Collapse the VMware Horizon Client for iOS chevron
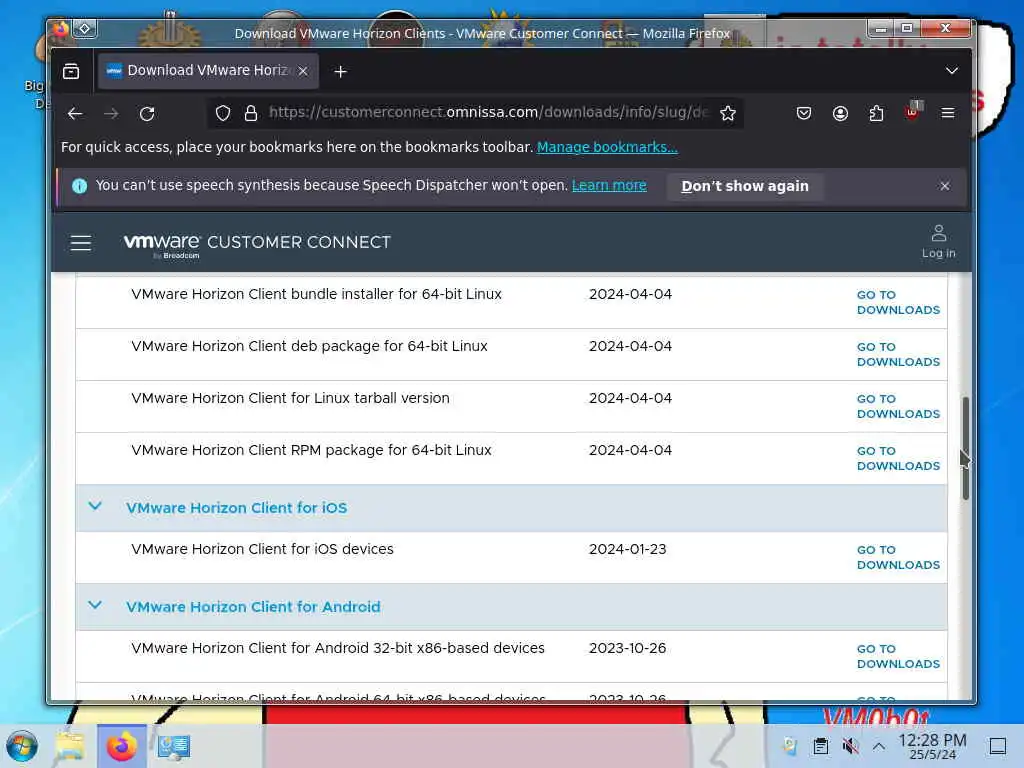This screenshot has height=768, width=1024. (x=95, y=506)
